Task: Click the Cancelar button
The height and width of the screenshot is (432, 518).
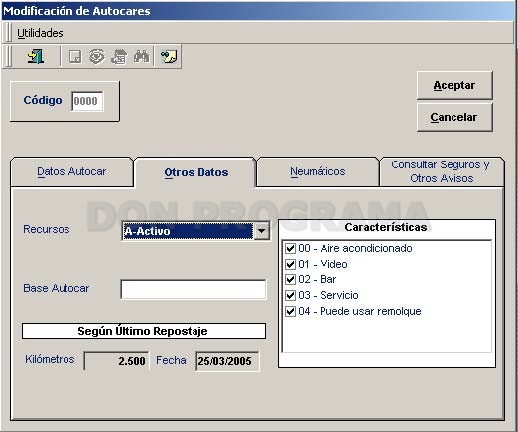Action: pos(454,117)
